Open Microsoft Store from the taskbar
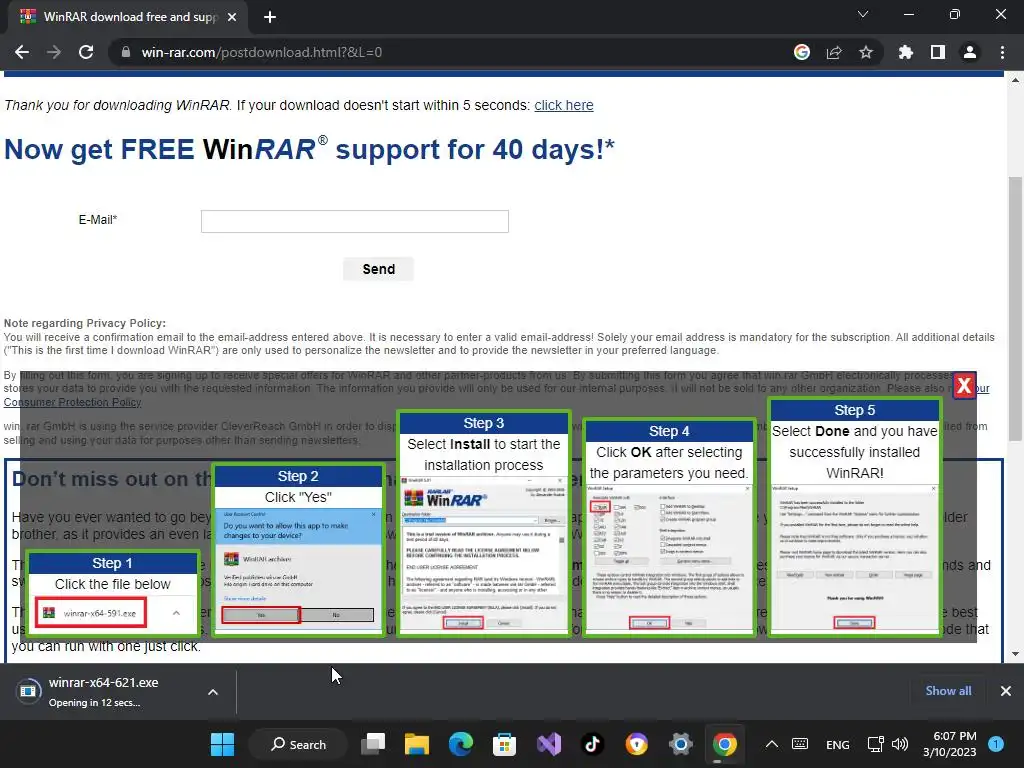The height and width of the screenshot is (768, 1024). point(504,744)
